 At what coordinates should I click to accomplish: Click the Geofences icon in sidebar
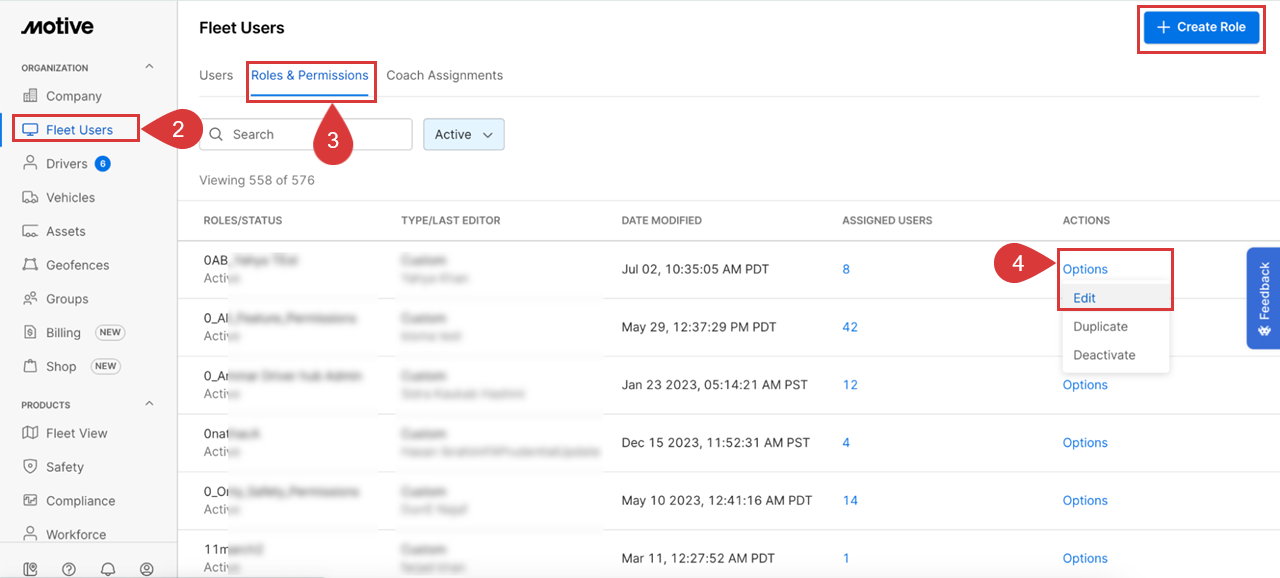tap(30, 265)
